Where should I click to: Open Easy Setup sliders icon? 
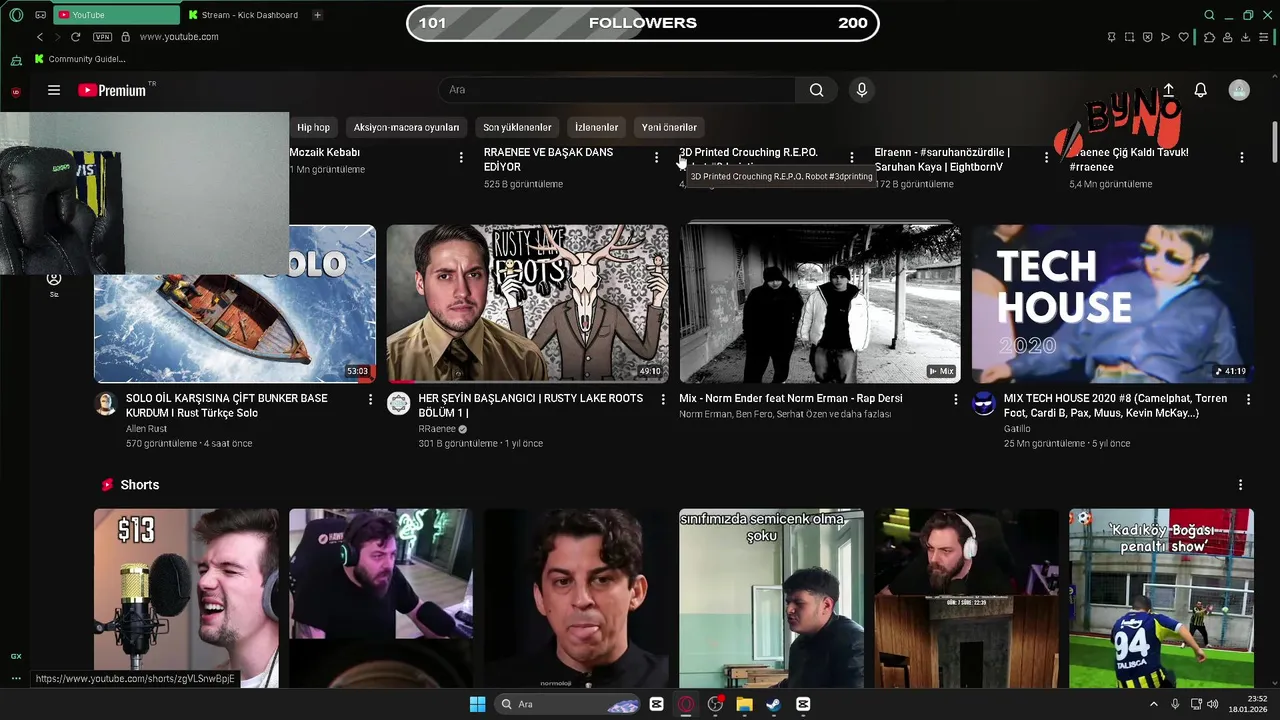(x=1265, y=37)
